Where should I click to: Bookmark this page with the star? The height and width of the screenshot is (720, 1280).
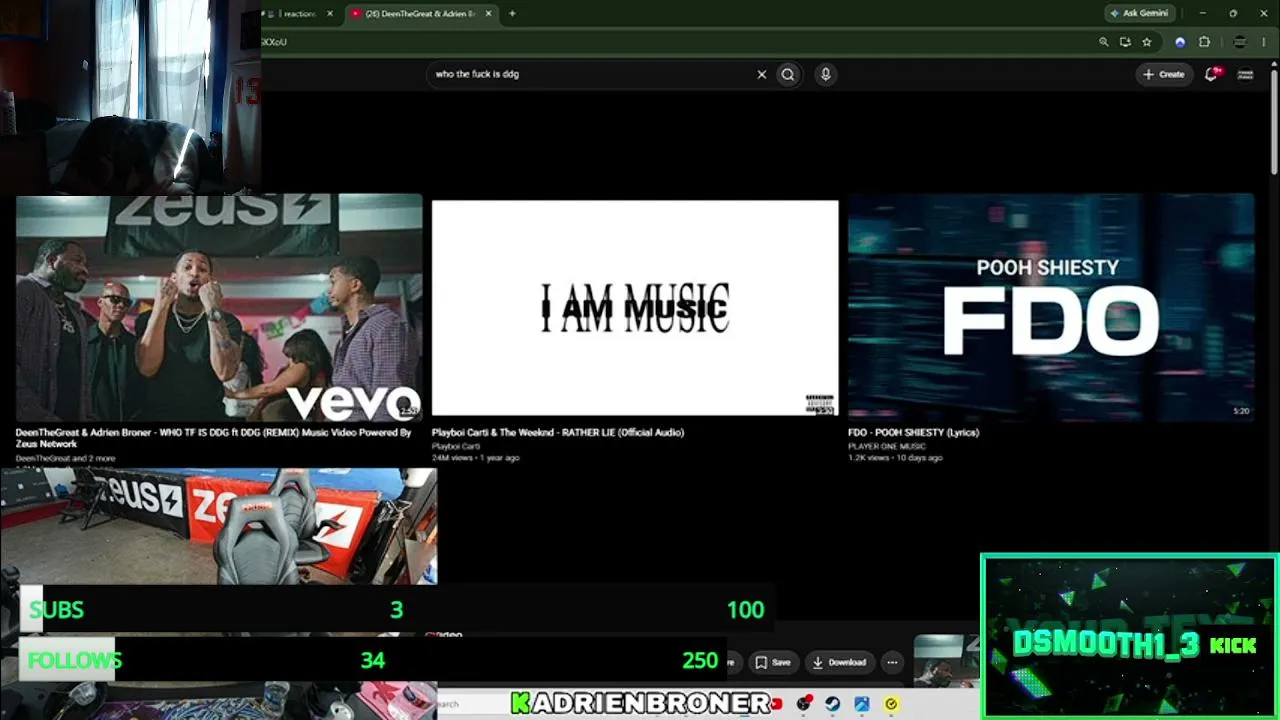1147,42
